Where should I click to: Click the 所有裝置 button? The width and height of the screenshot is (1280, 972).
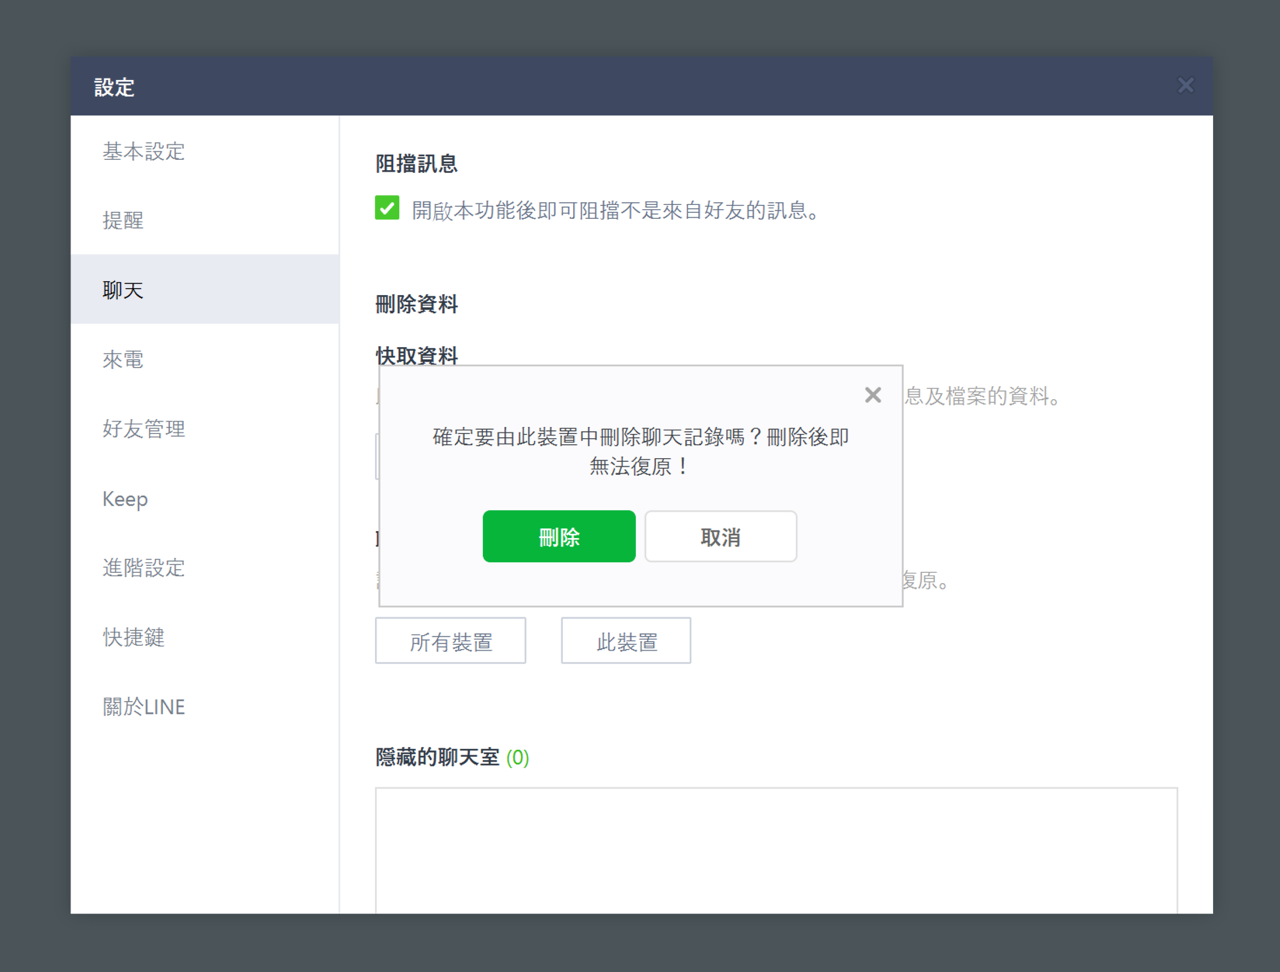coord(451,641)
